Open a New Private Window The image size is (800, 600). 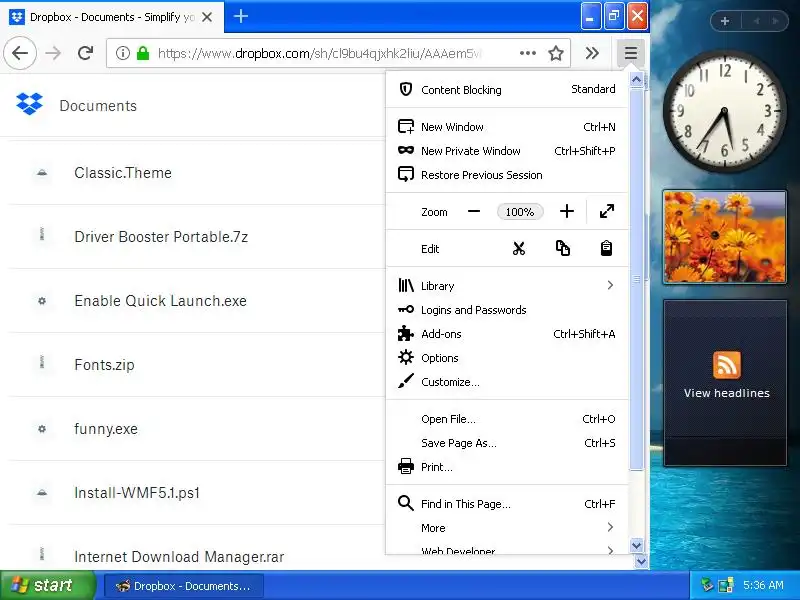[507, 151]
